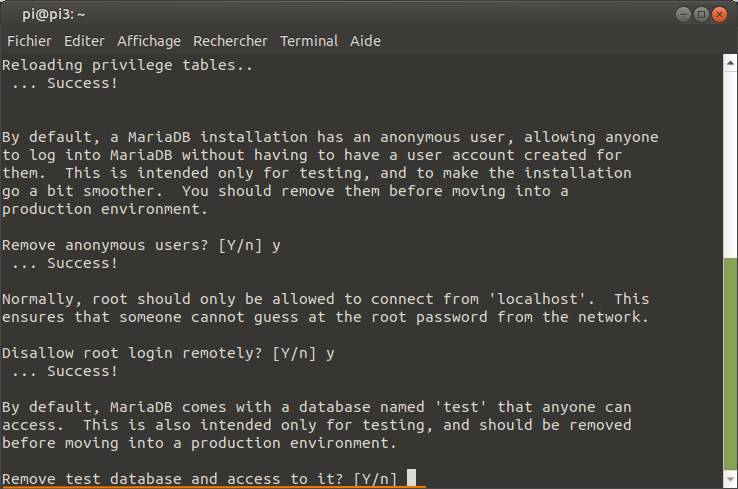Click the cursor at the Remove test database prompt
This screenshot has width=738, height=489.
click(x=411, y=478)
